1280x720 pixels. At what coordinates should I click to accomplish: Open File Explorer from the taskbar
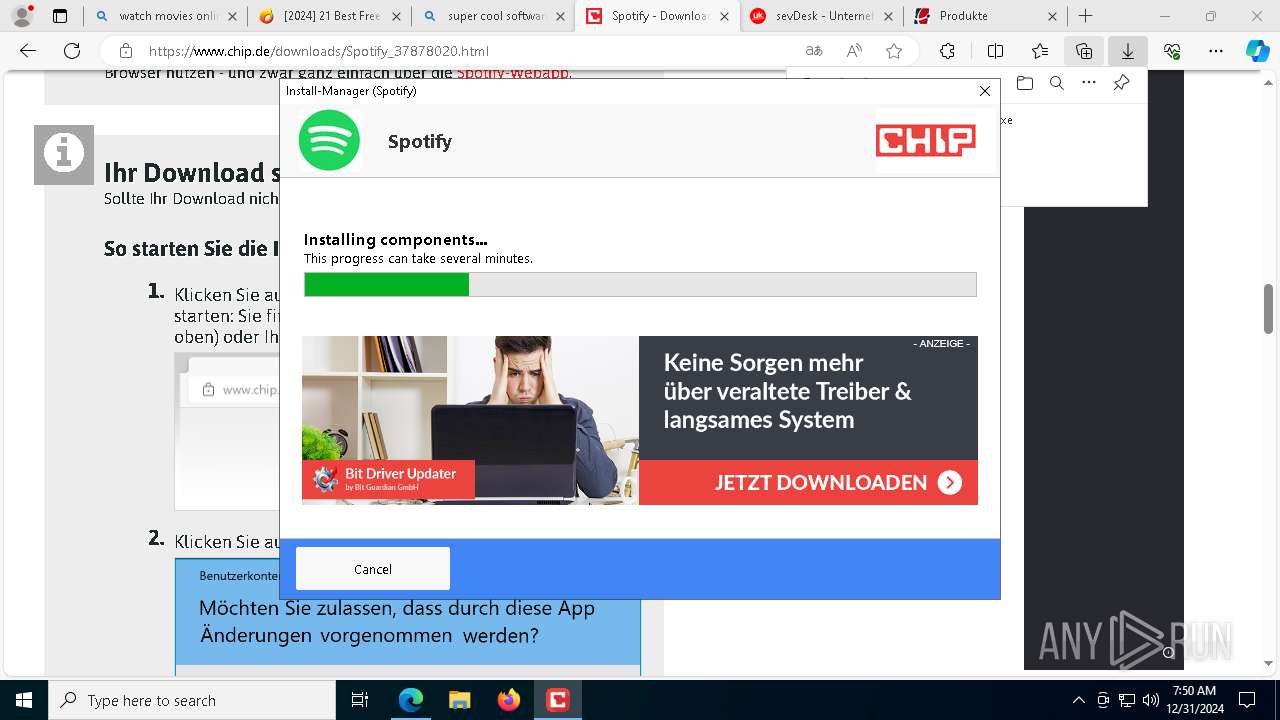pos(459,700)
